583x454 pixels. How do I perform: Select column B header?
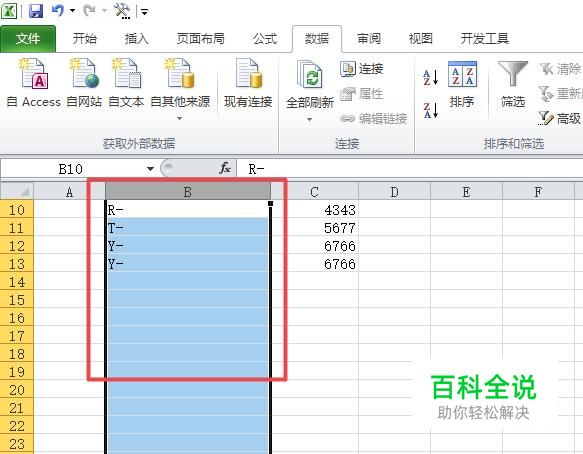pyautogui.click(x=188, y=191)
